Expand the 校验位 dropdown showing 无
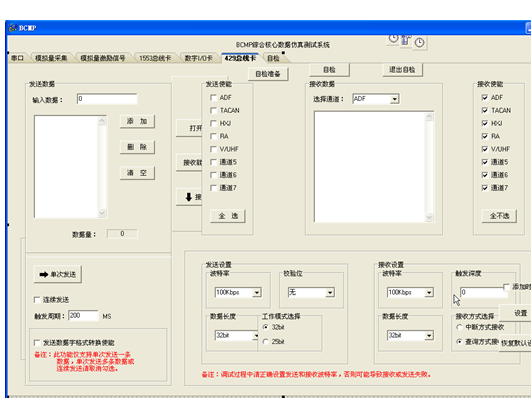 [330, 292]
